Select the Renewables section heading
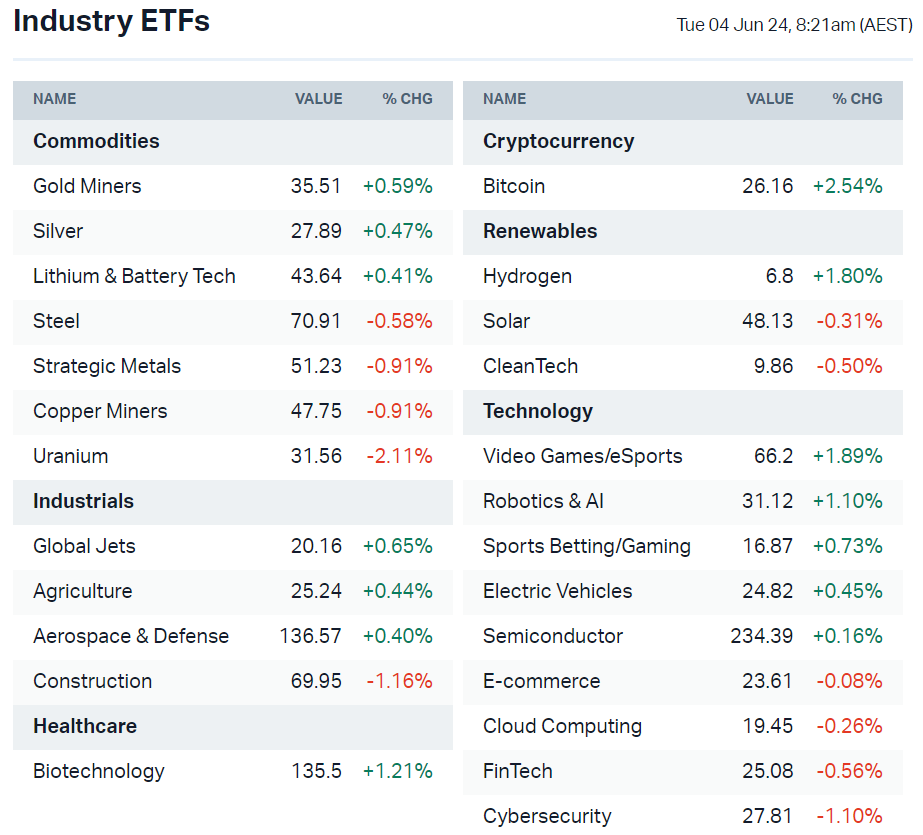 point(540,231)
